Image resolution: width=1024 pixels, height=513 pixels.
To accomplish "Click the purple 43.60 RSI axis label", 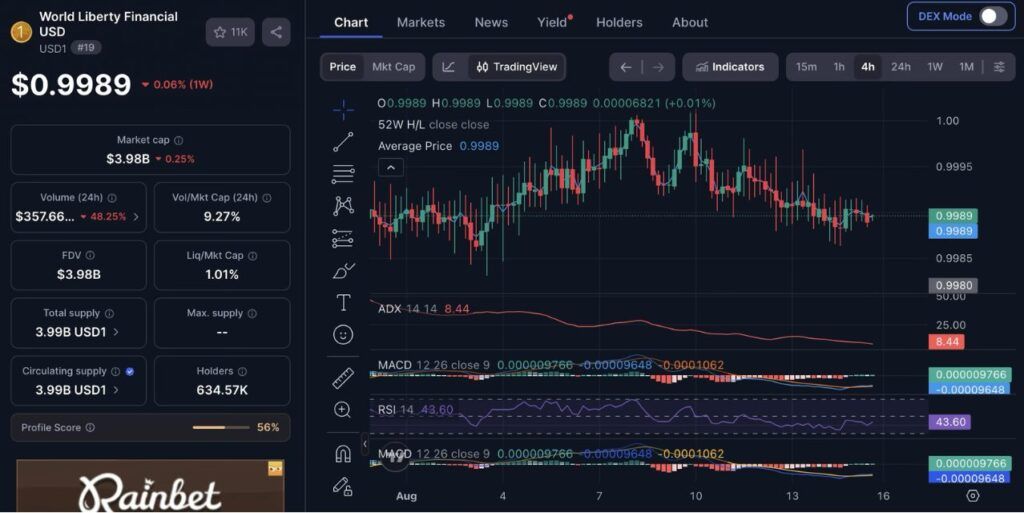I will pyautogui.click(x=950, y=422).
